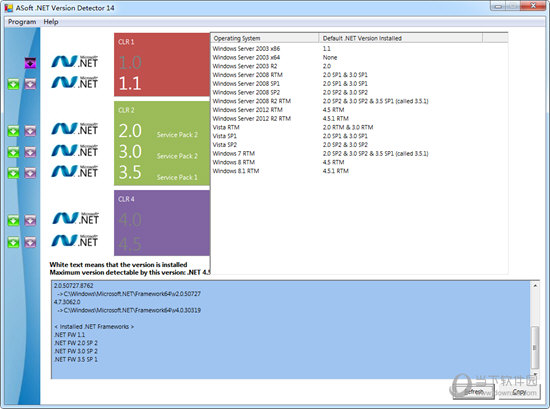Click green download icon for .NET 2.0

tap(13, 131)
